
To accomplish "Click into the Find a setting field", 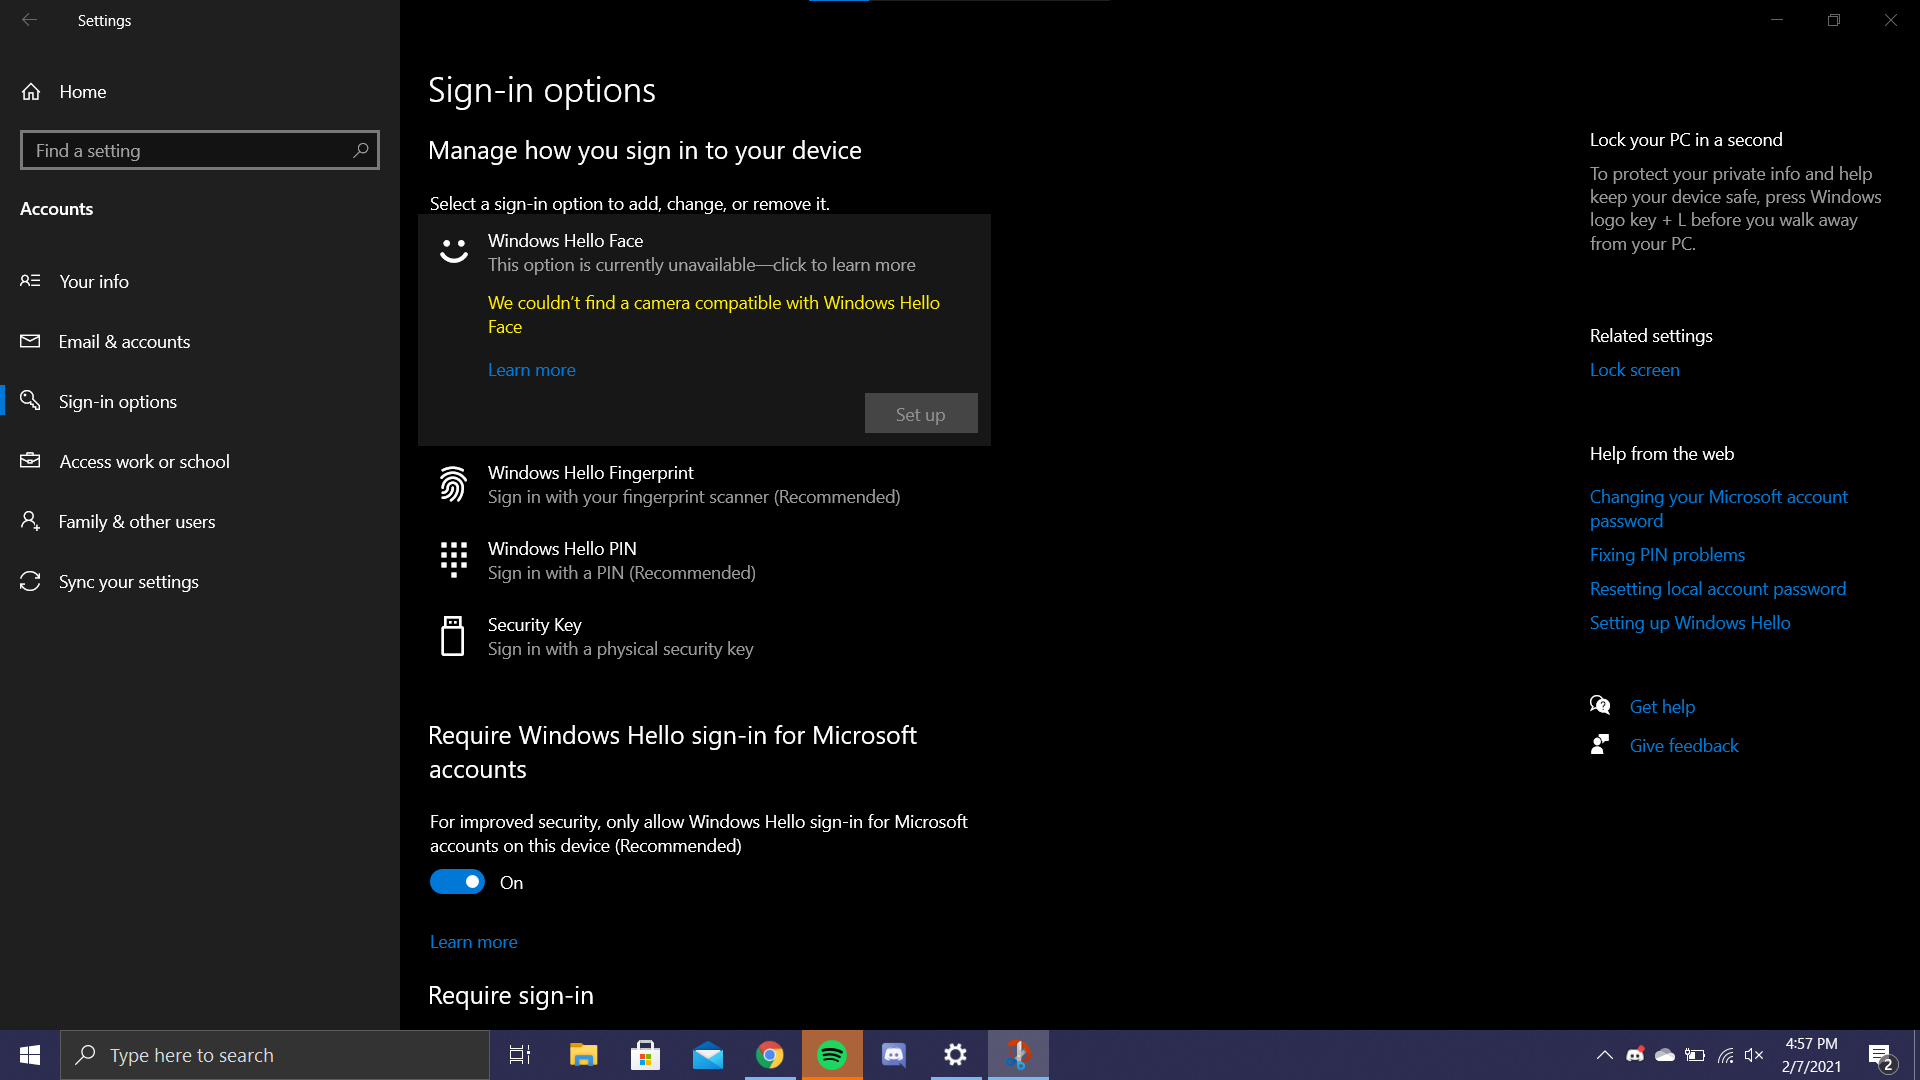I will 200,150.
